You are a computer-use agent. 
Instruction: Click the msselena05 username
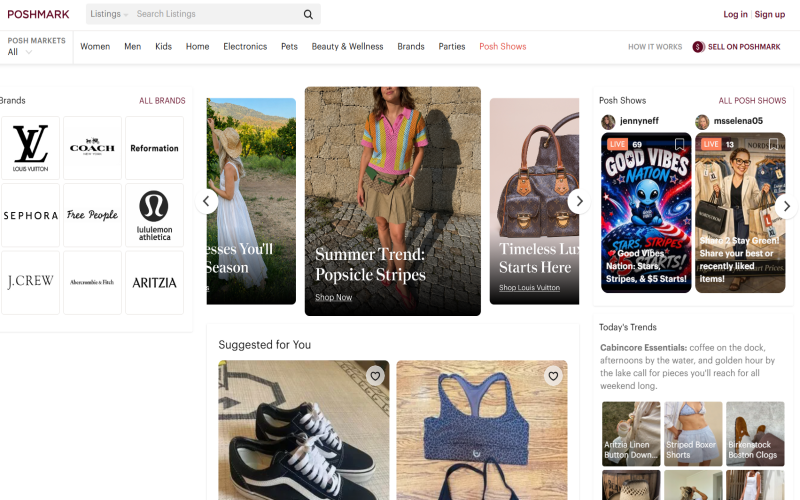click(738, 121)
